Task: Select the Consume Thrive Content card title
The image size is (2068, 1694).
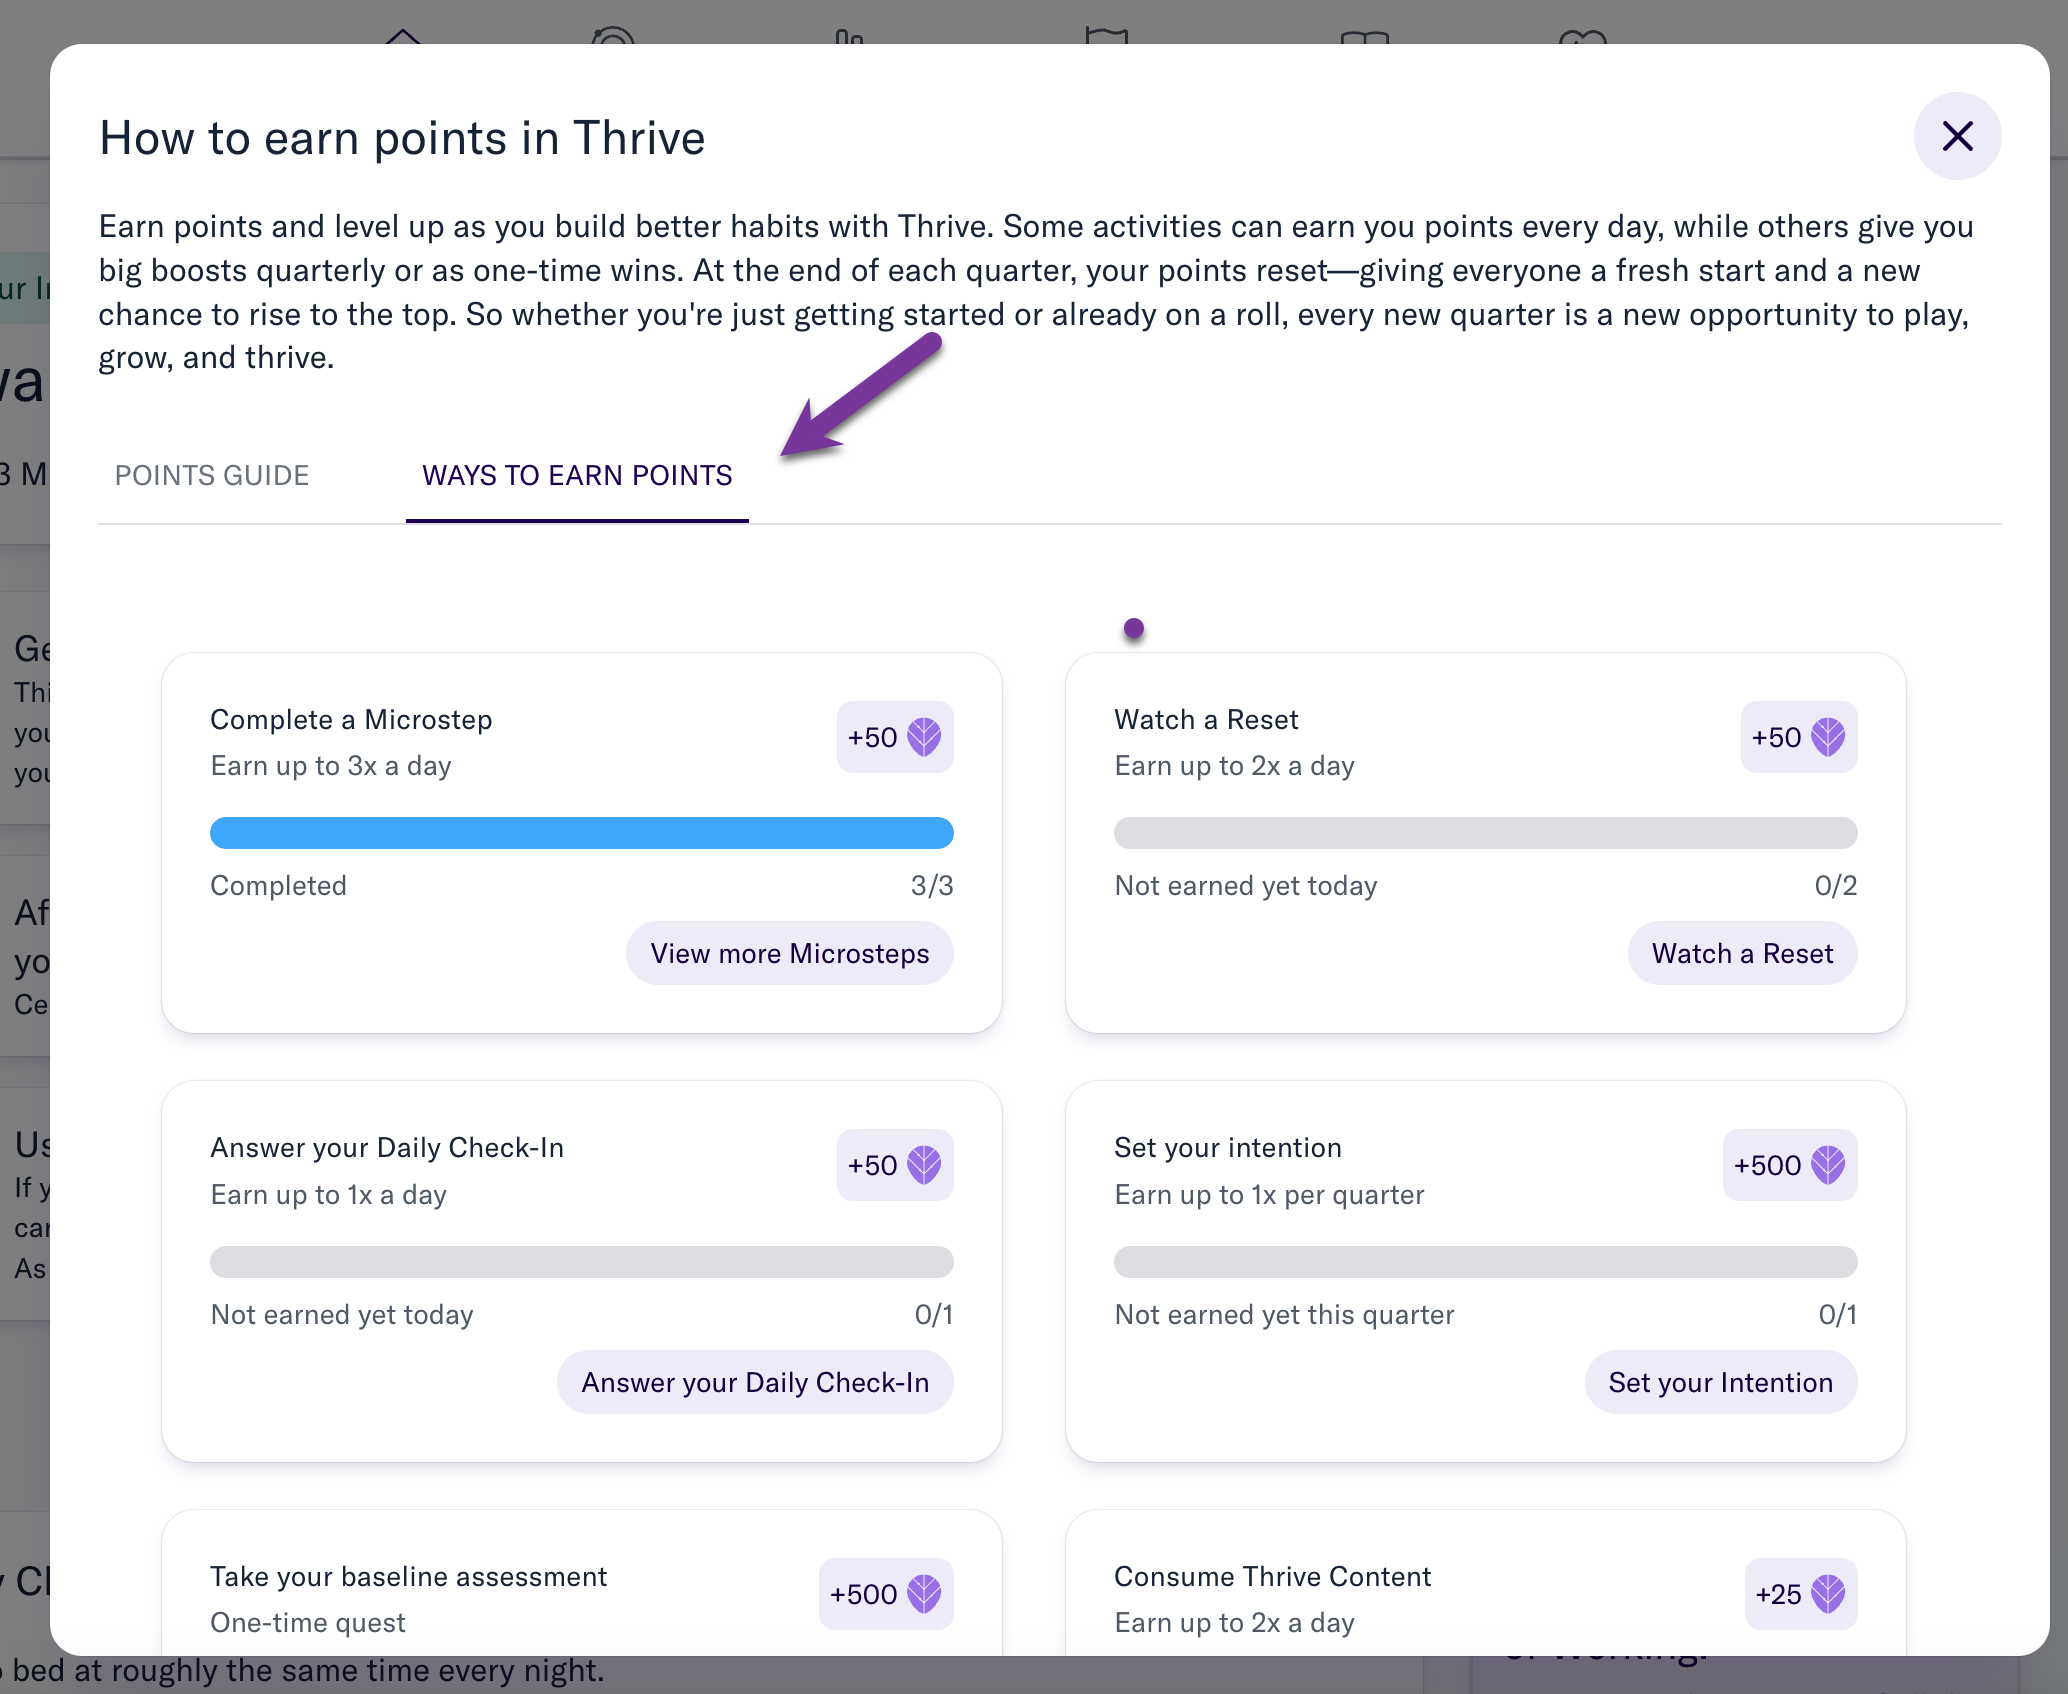Action: click(1273, 1577)
